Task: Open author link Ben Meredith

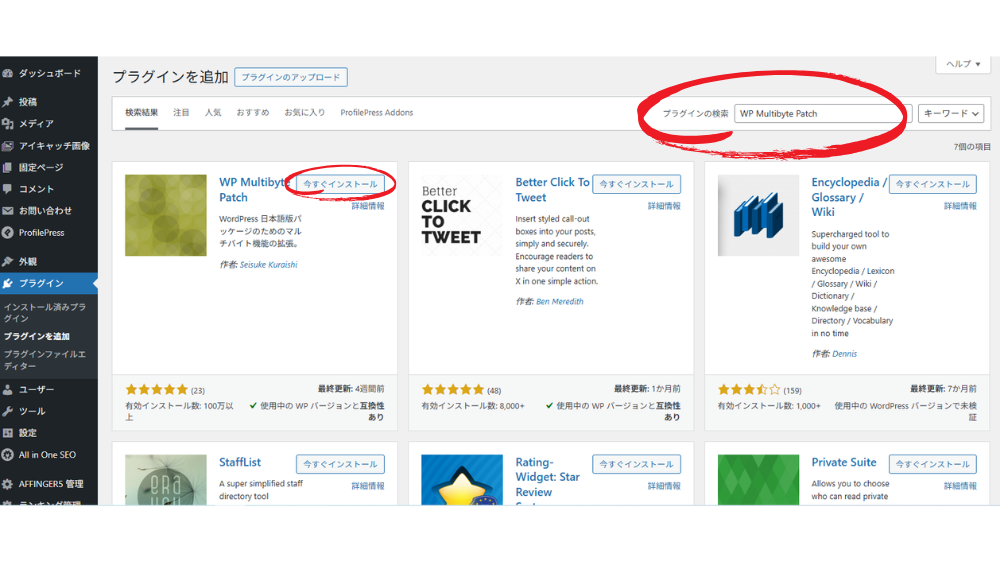Action: (x=559, y=302)
